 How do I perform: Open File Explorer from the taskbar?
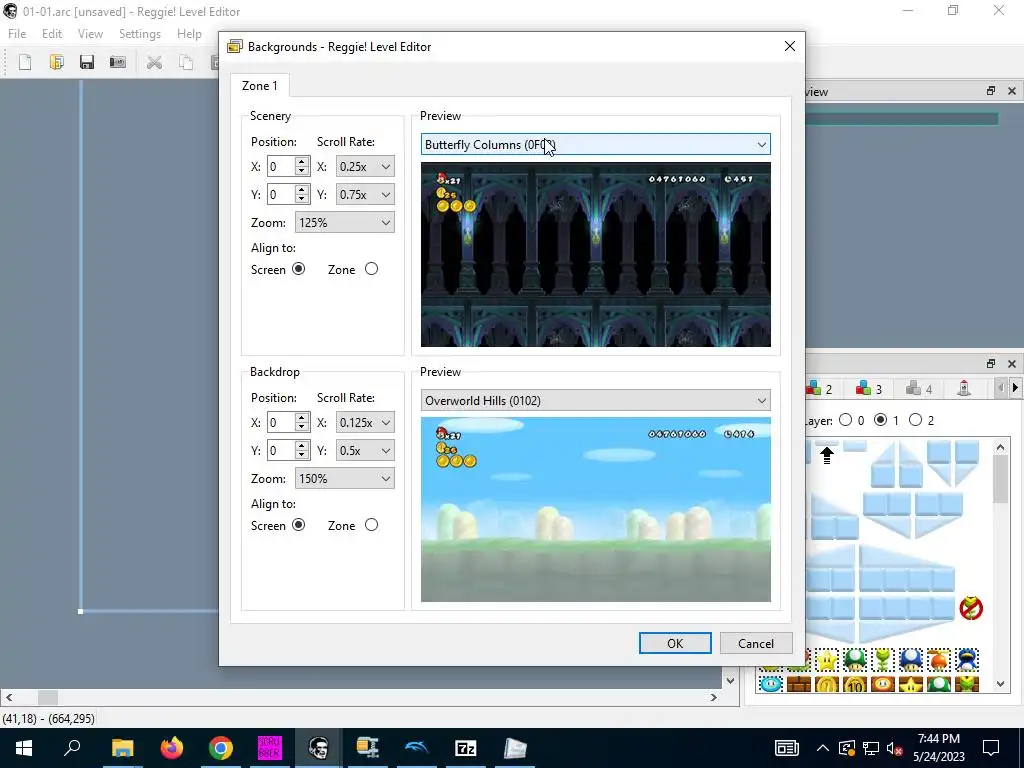(122, 748)
